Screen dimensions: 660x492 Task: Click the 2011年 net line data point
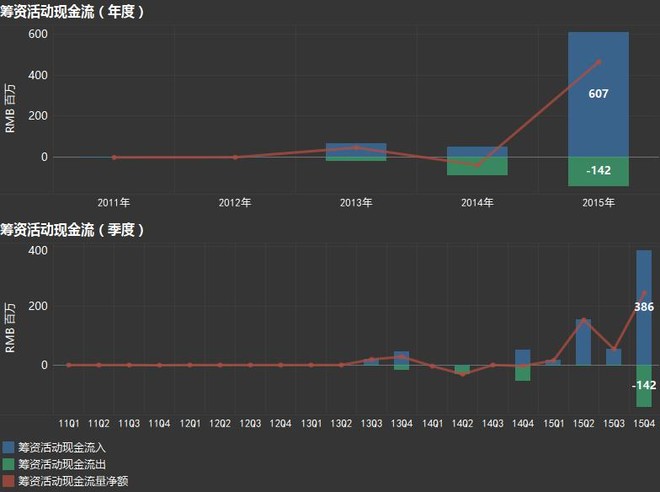pyautogui.click(x=114, y=157)
